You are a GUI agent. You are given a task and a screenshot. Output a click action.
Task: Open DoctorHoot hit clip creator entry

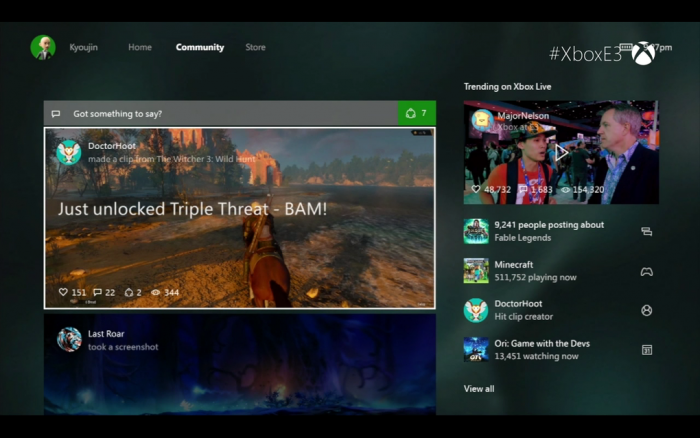[x=548, y=310]
